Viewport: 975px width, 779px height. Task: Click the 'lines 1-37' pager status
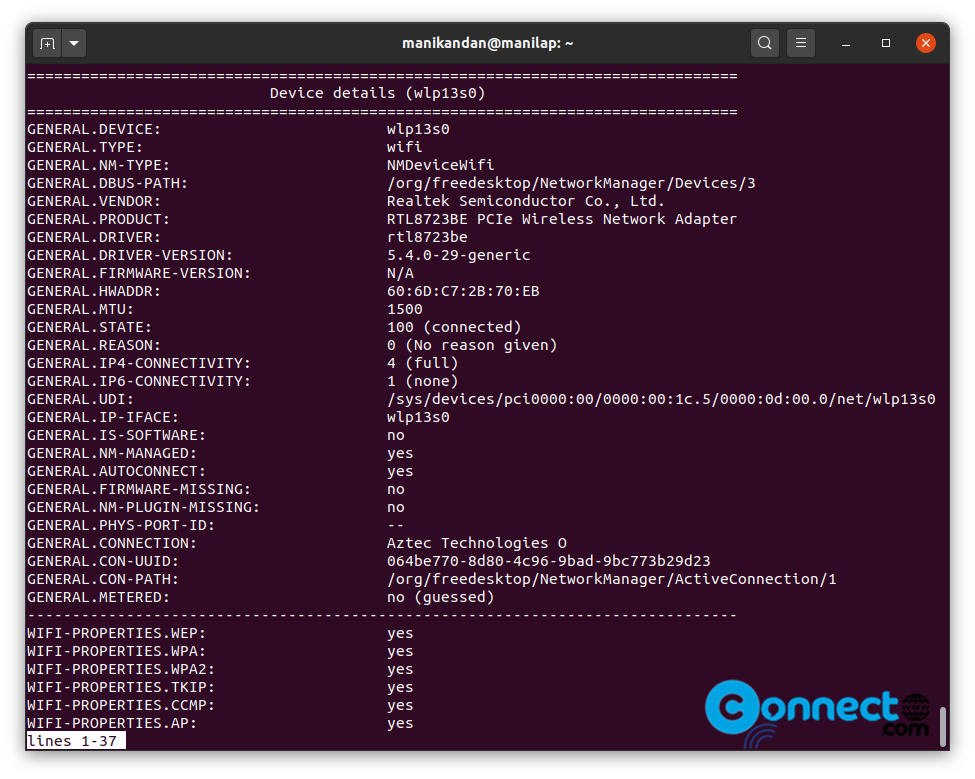(76, 740)
